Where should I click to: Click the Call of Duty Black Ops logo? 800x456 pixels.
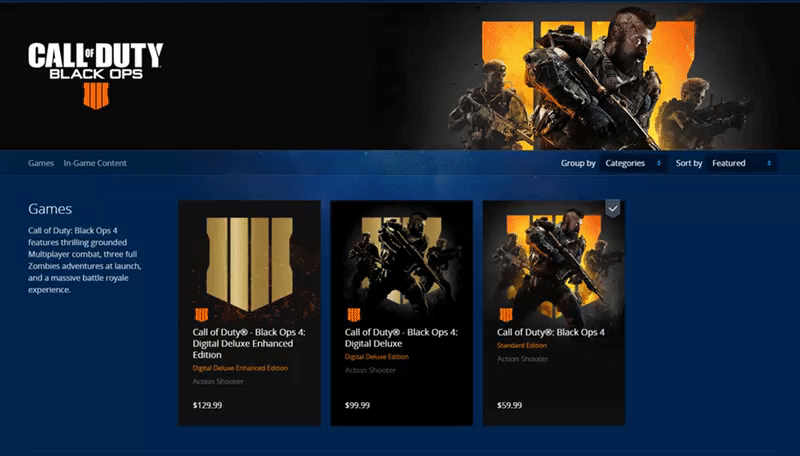tap(95, 74)
